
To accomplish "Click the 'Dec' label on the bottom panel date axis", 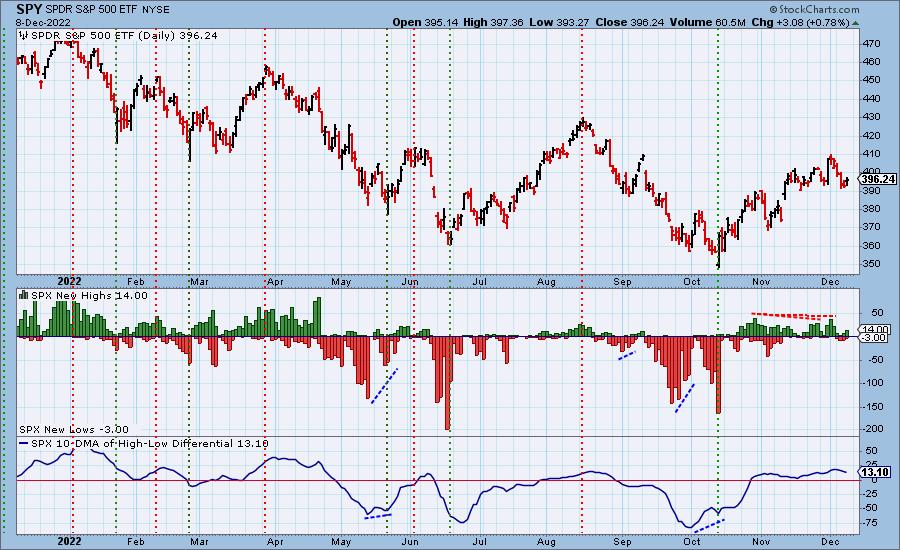I will pos(830,541).
